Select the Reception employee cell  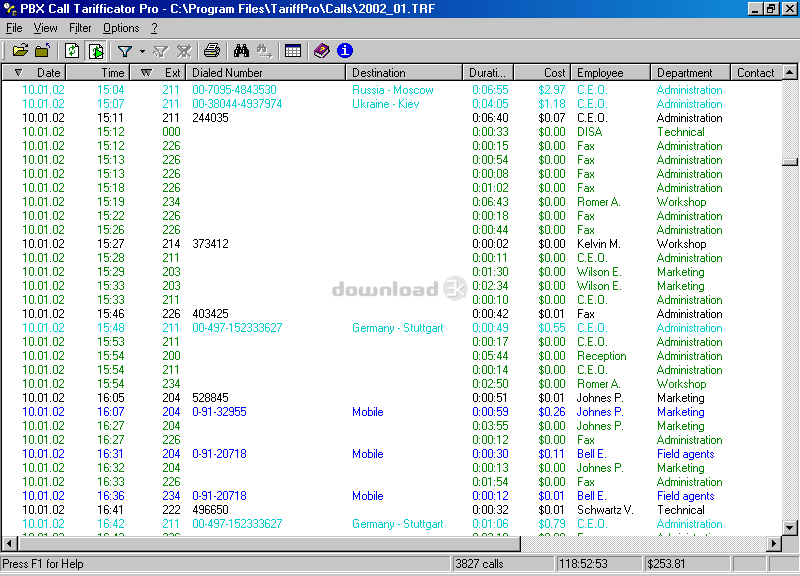(602, 356)
